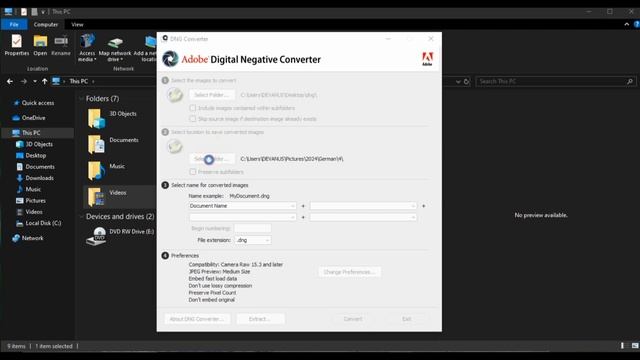Screen dimensions: 640x360
Task: Switch to large icons view in status bar
Action: pos(635,346)
